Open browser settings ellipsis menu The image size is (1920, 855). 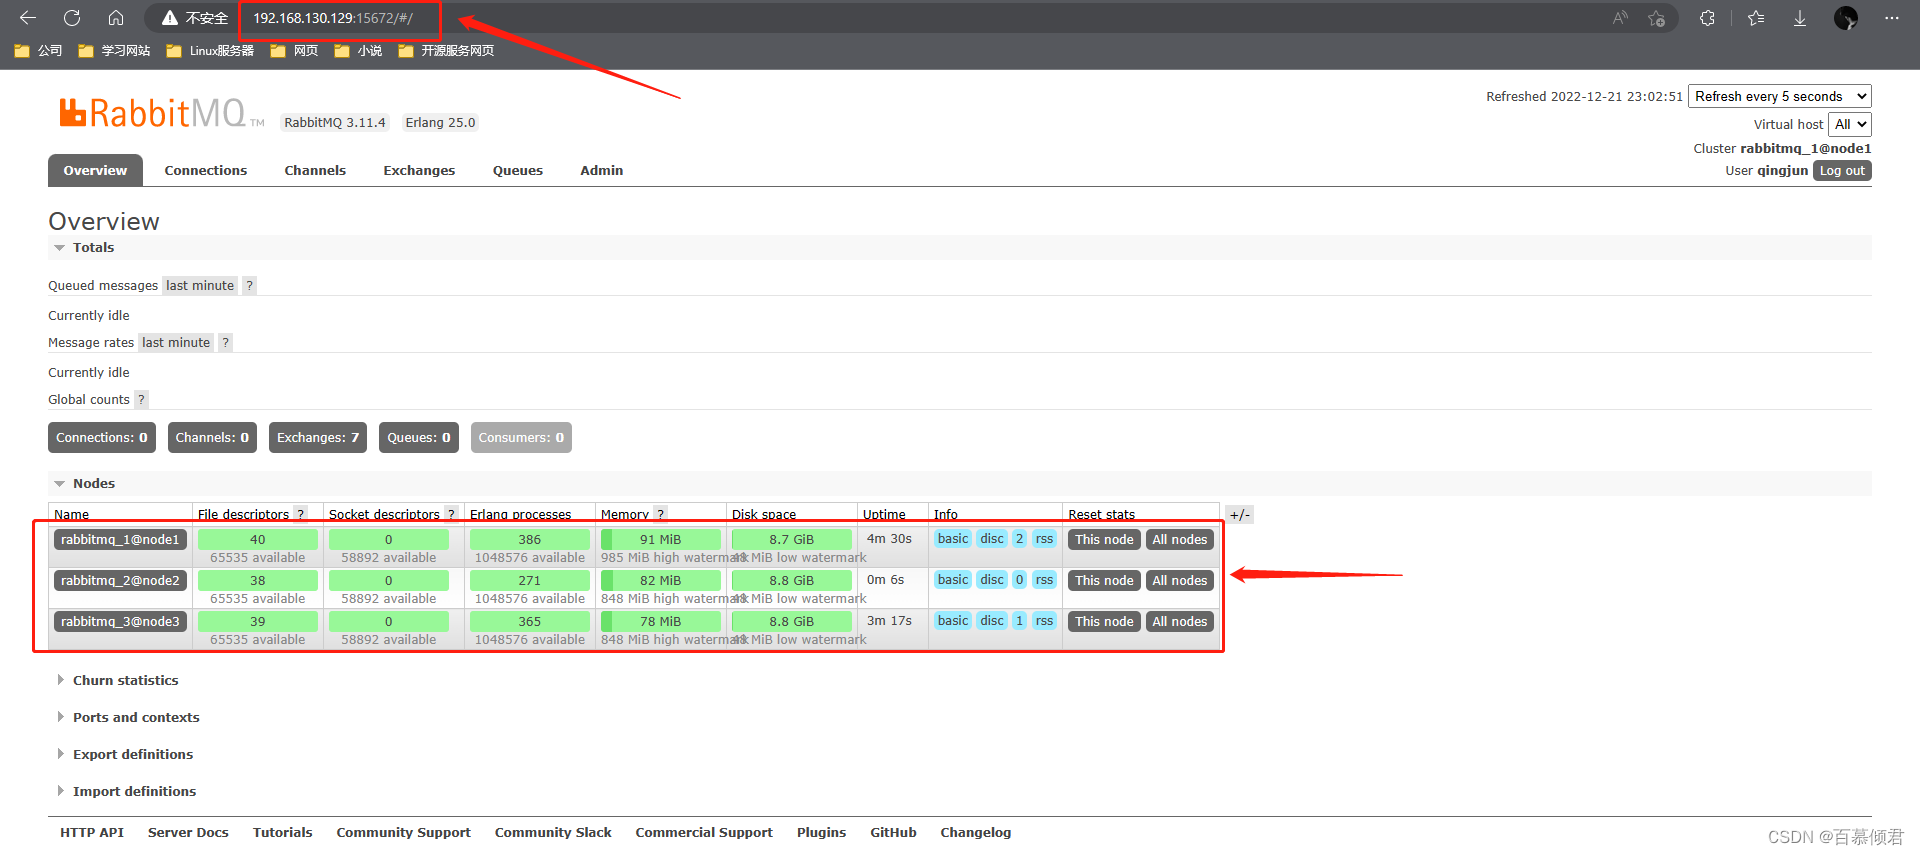tap(1892, 18)
